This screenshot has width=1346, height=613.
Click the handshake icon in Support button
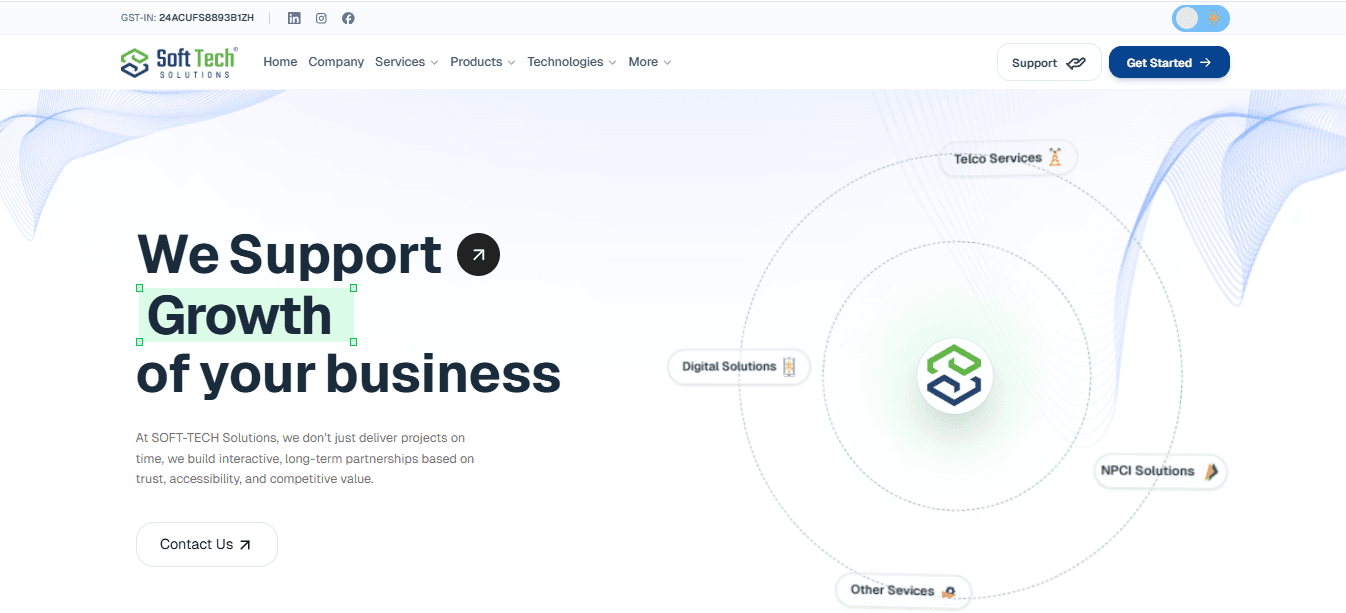[1075, 63]
